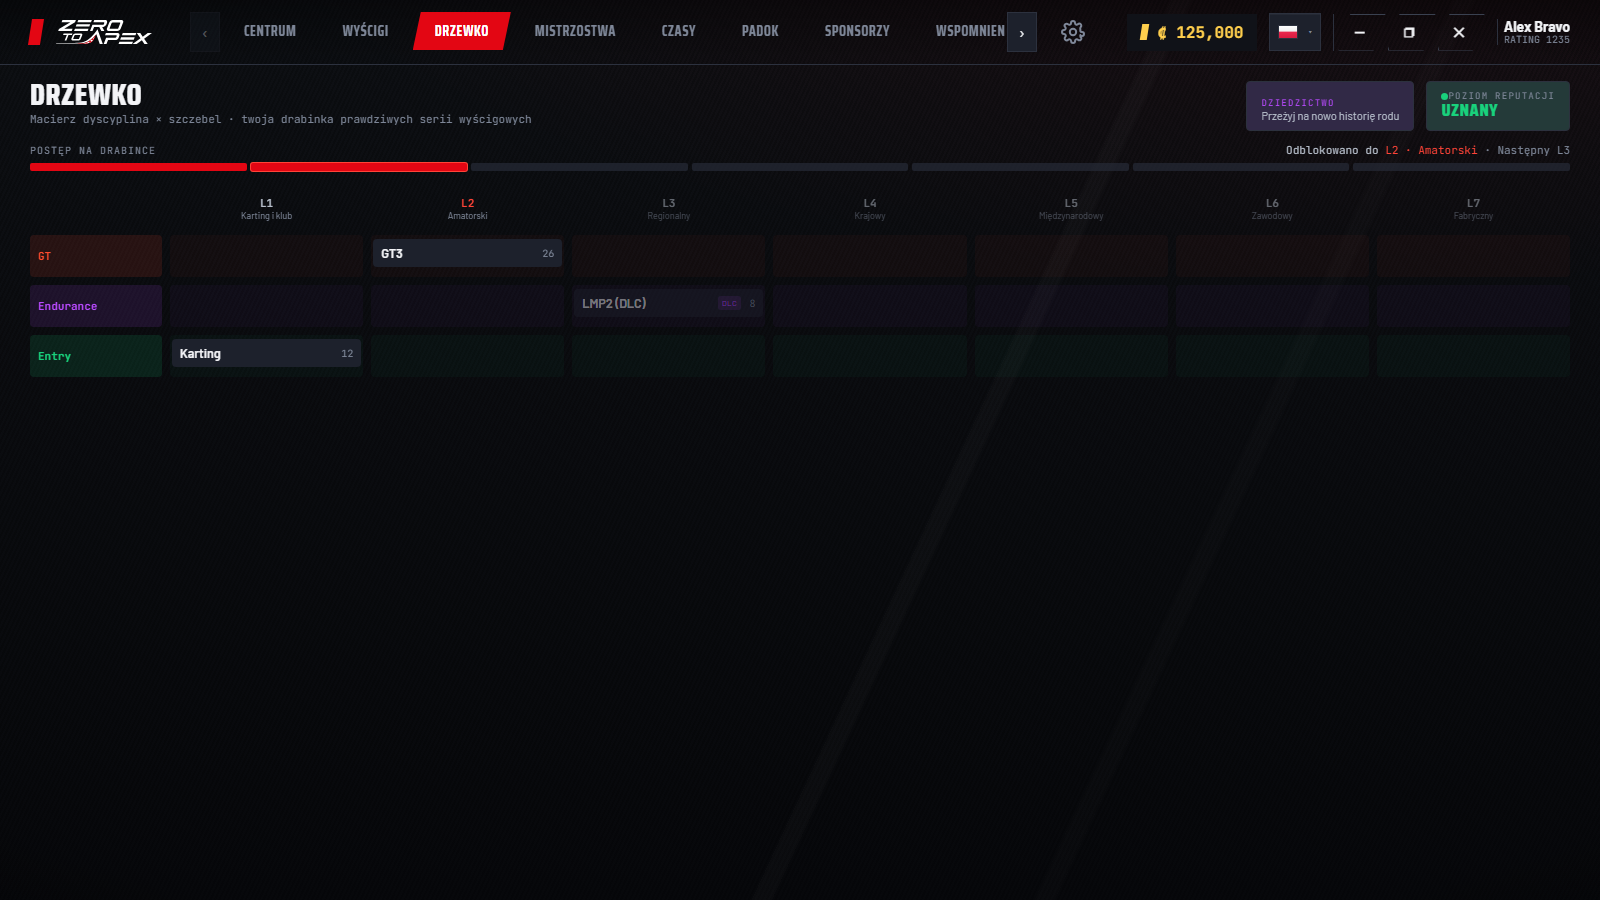Image resolution: width=1600 pixels, height=900 pixels.
Task: Click the Zero to Apex logo
Action: 90,32
